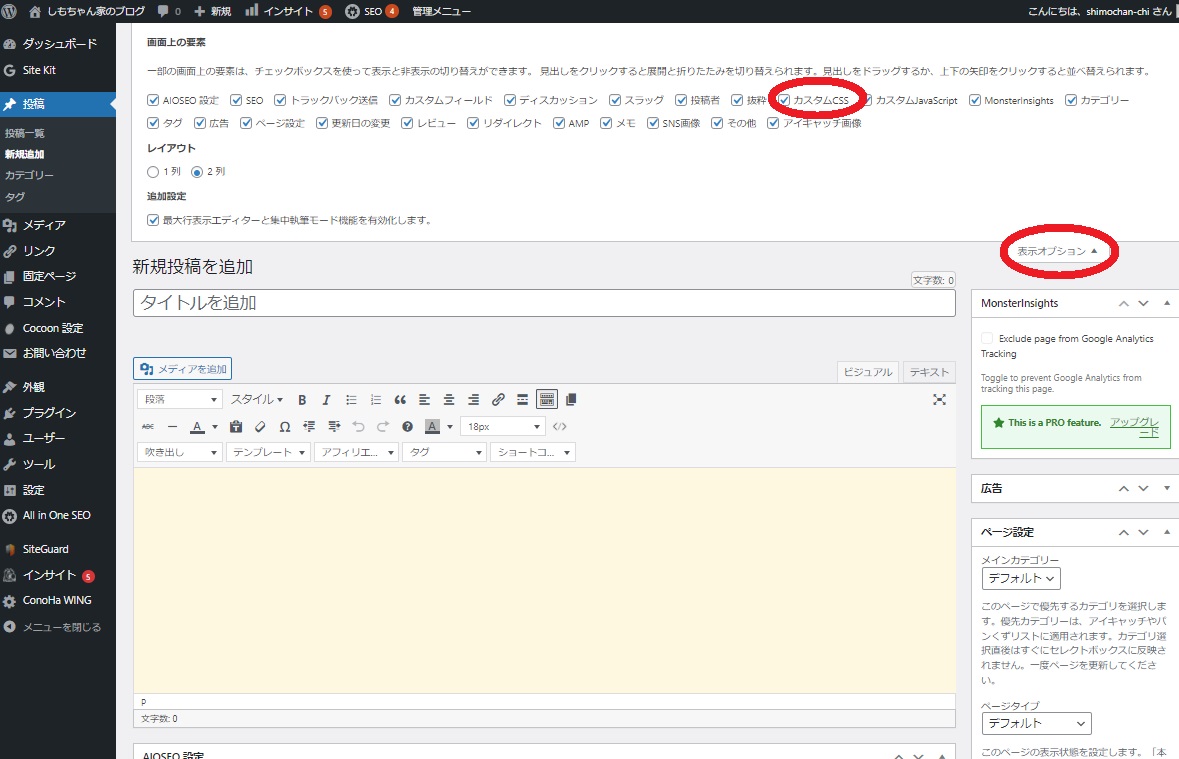
Task: Apply strikethrough formatting
Action: (x=148, y=427)
